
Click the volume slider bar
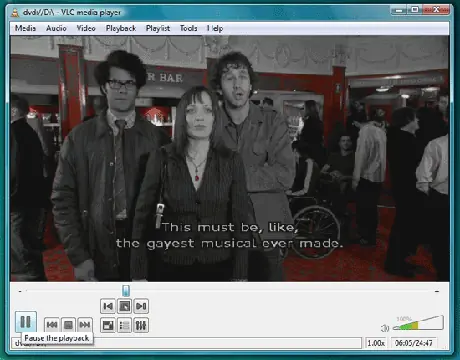(418, 323)
